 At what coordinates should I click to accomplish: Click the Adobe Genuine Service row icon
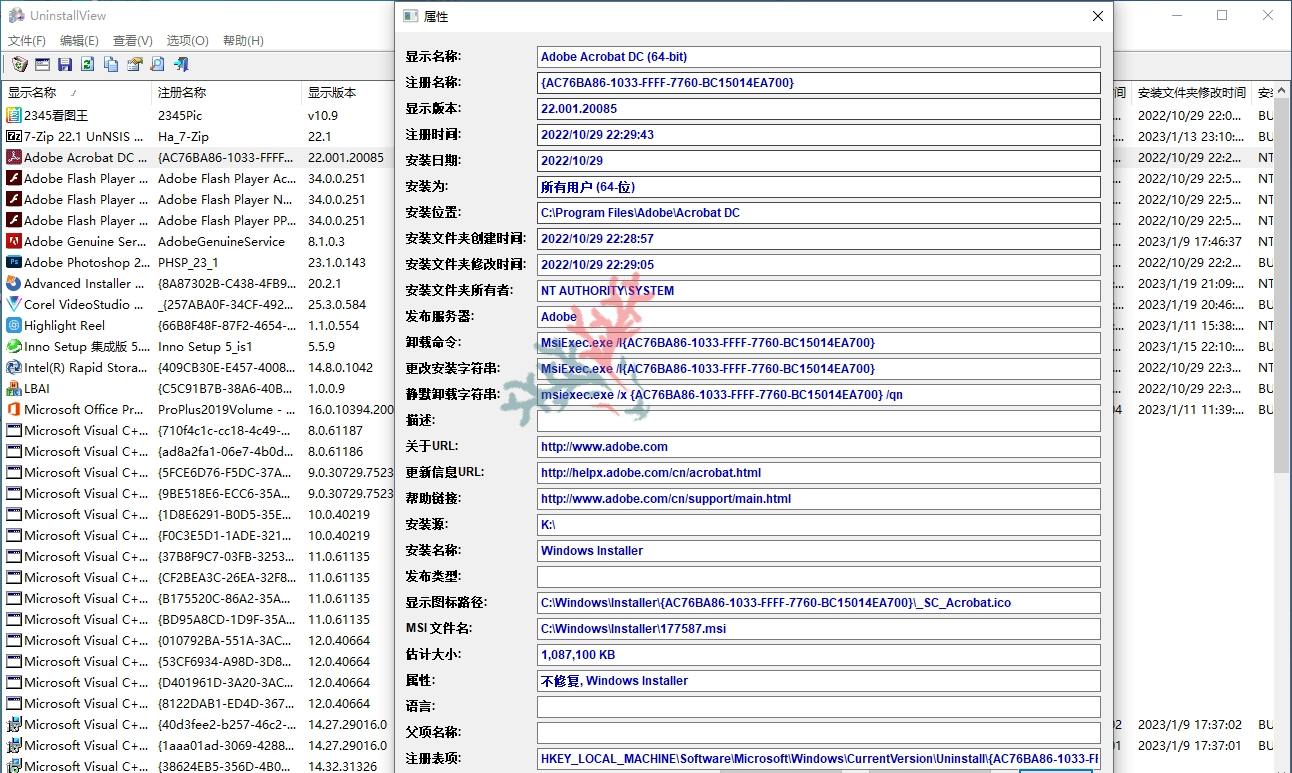click(14, 241)
